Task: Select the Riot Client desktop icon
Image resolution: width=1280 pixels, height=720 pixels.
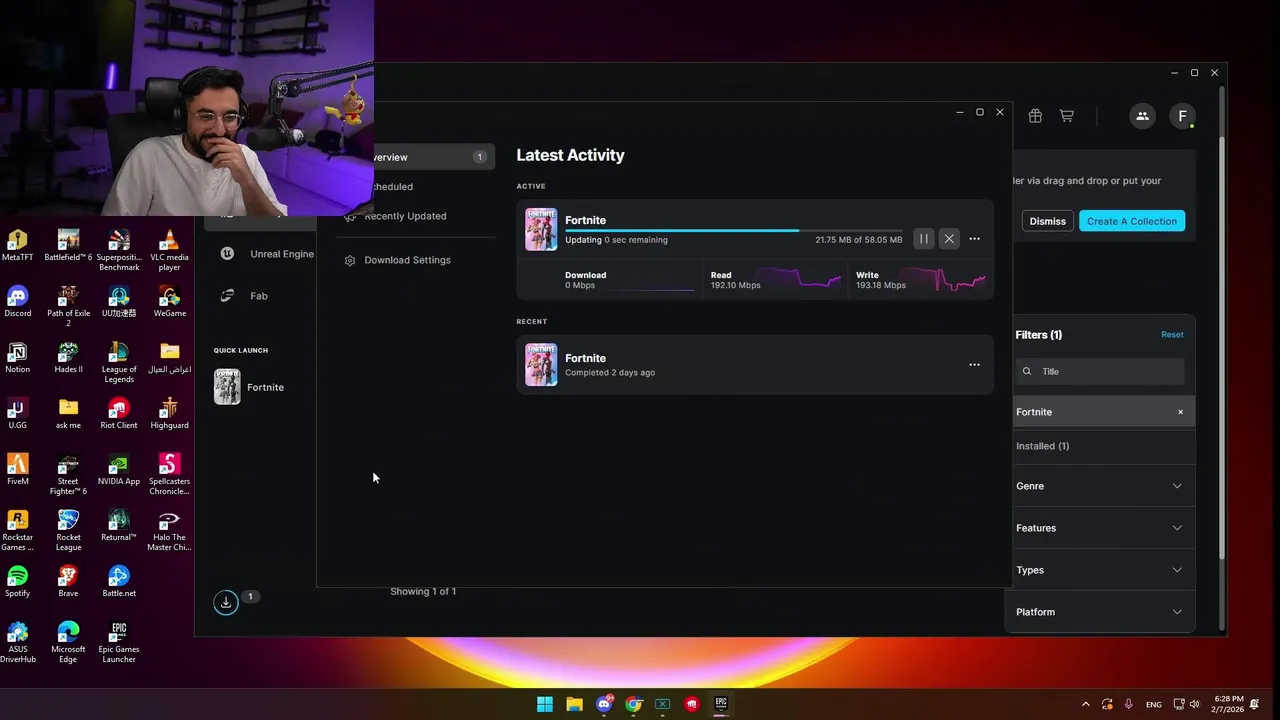Action: point(118,413)
